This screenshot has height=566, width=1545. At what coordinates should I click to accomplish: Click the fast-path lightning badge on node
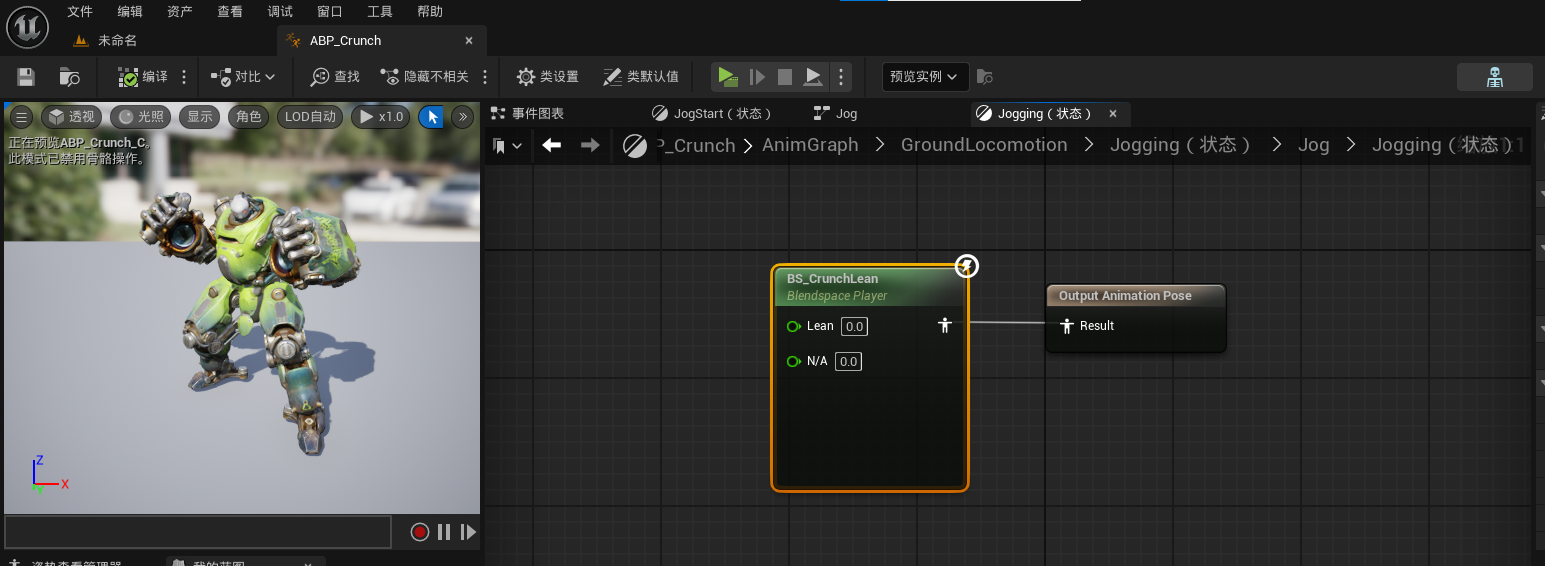[966, 266]
